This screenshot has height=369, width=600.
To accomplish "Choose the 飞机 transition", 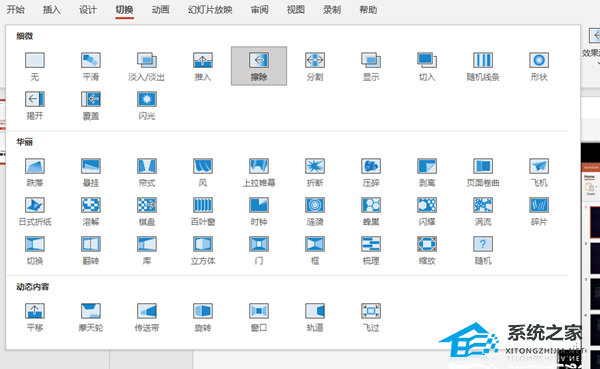I will pos(539,172).
